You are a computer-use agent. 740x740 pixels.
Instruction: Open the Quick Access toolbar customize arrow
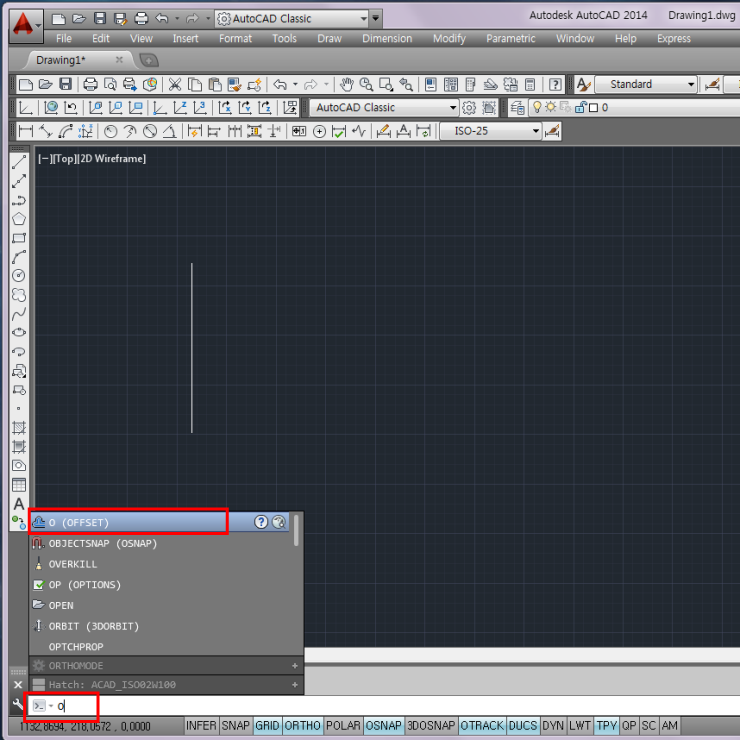[x=376, y=18]
